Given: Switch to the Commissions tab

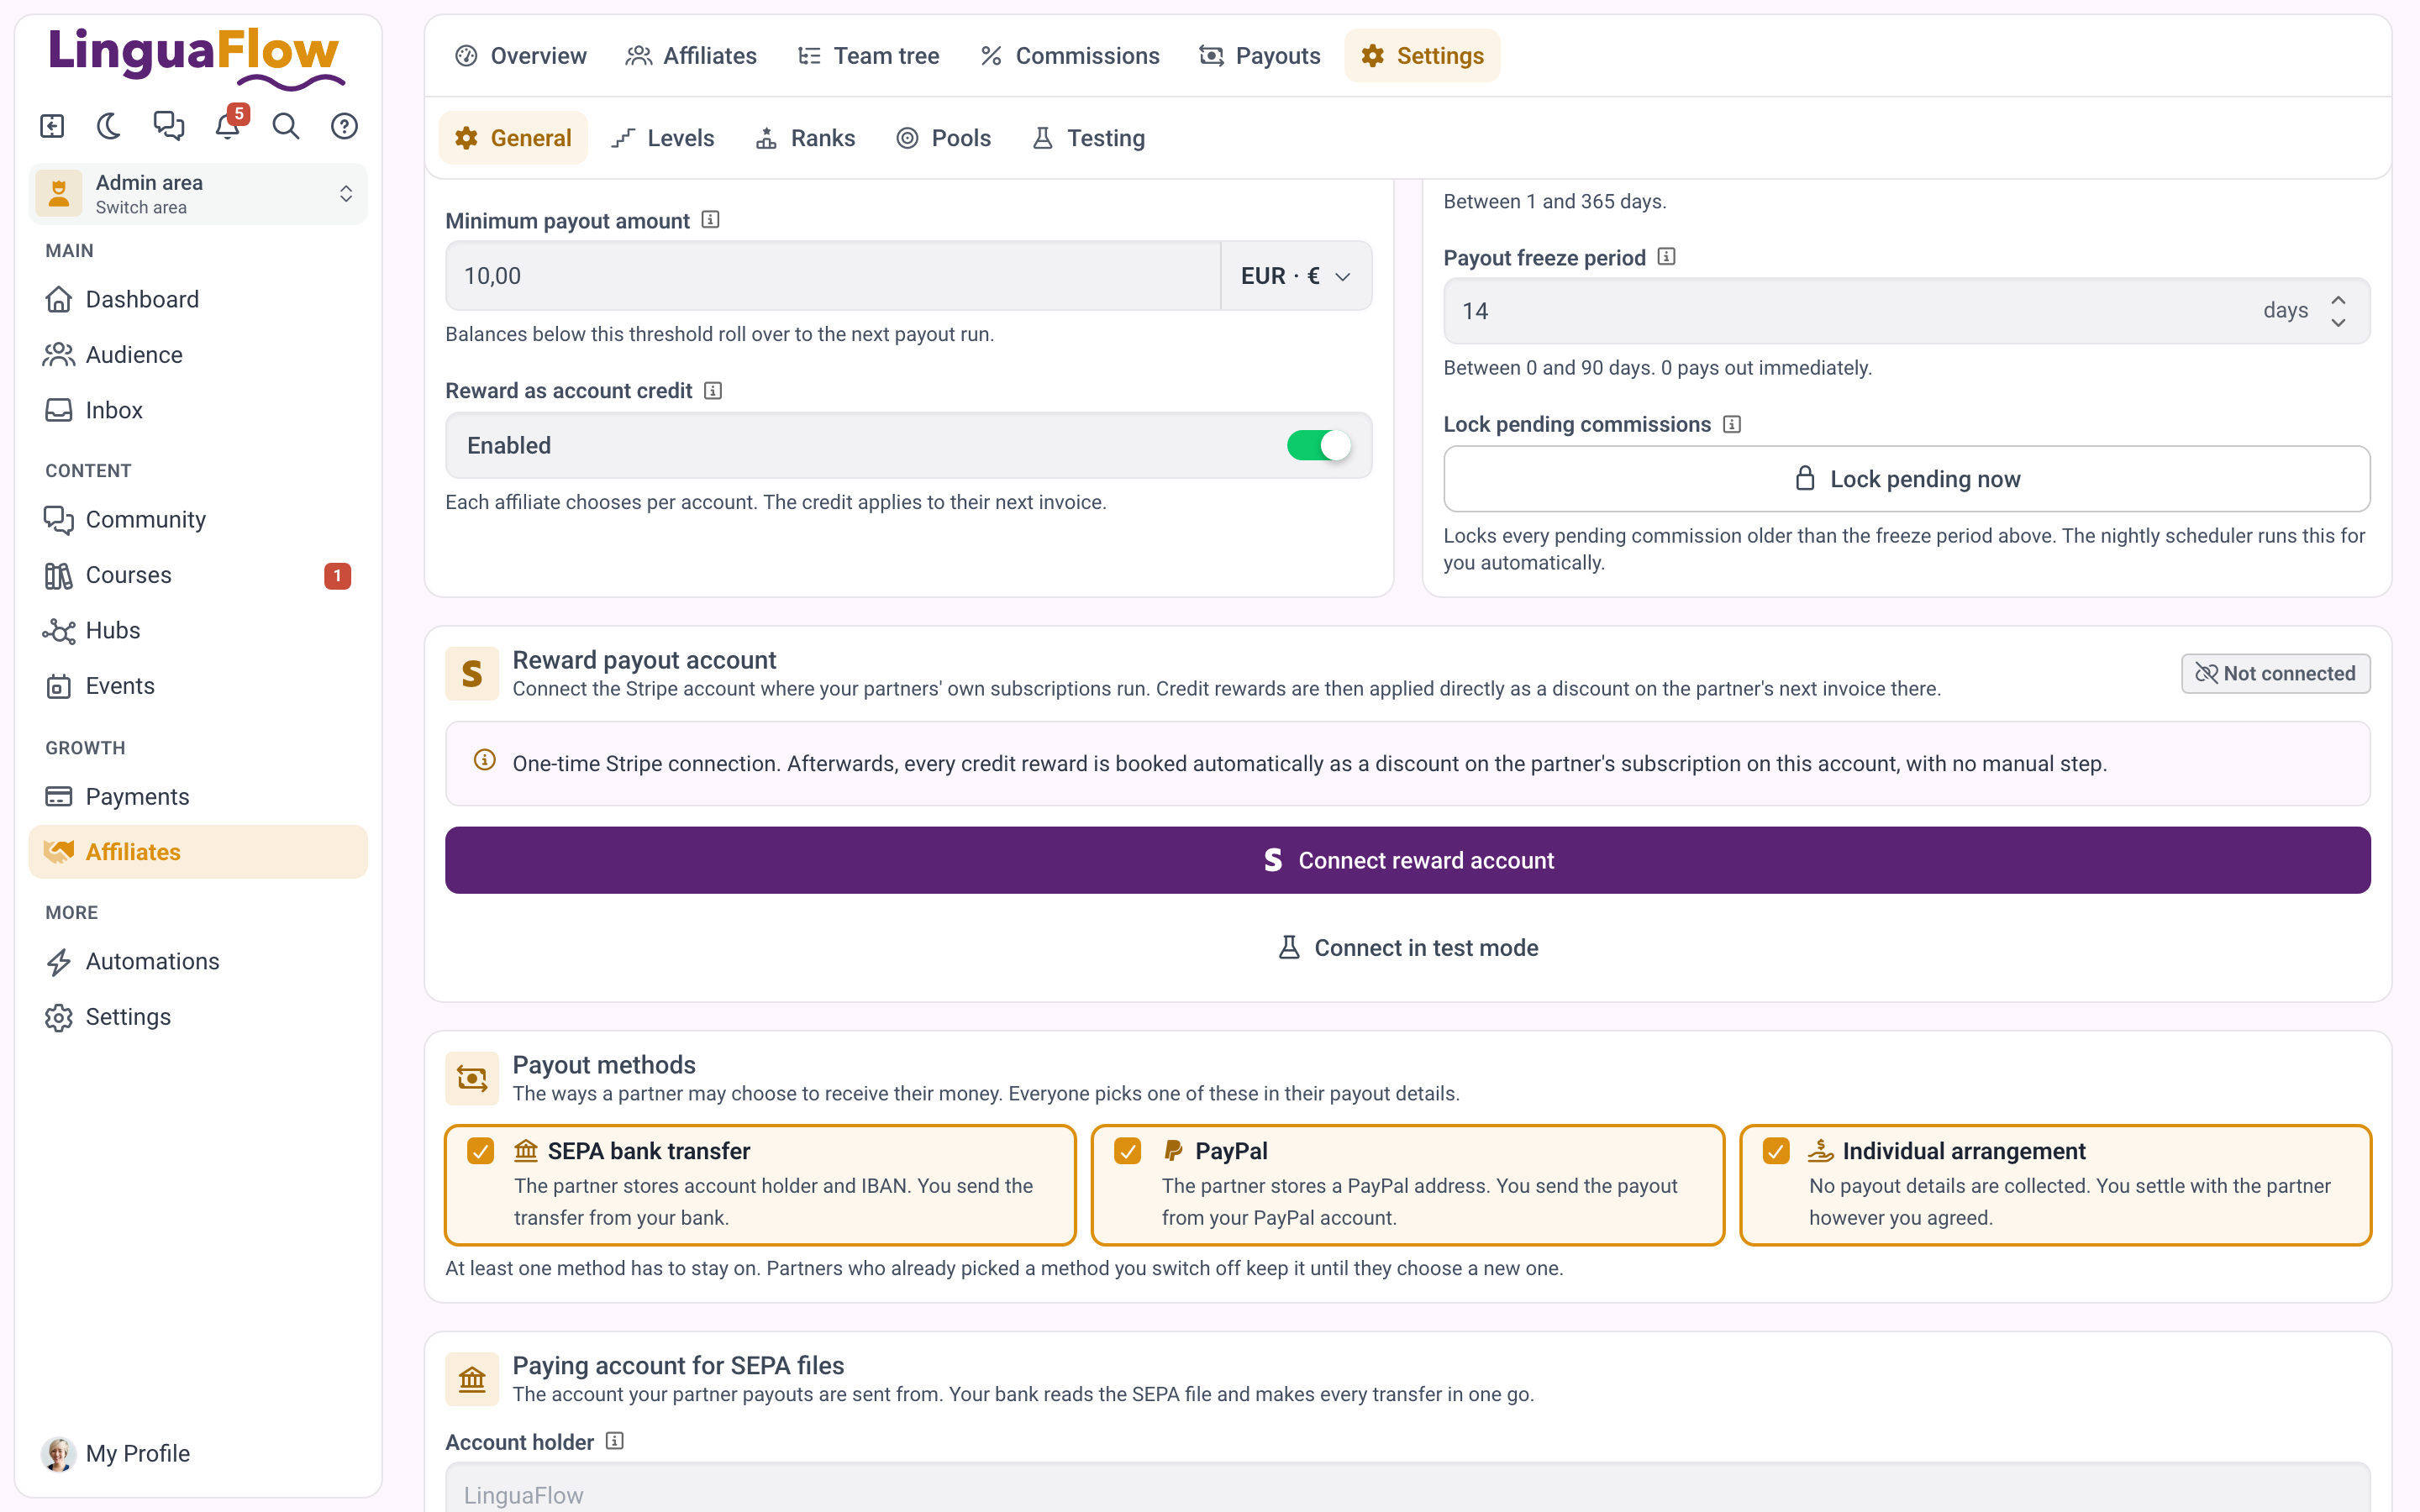Looking at the screenshot, I should pos(1070,55).
